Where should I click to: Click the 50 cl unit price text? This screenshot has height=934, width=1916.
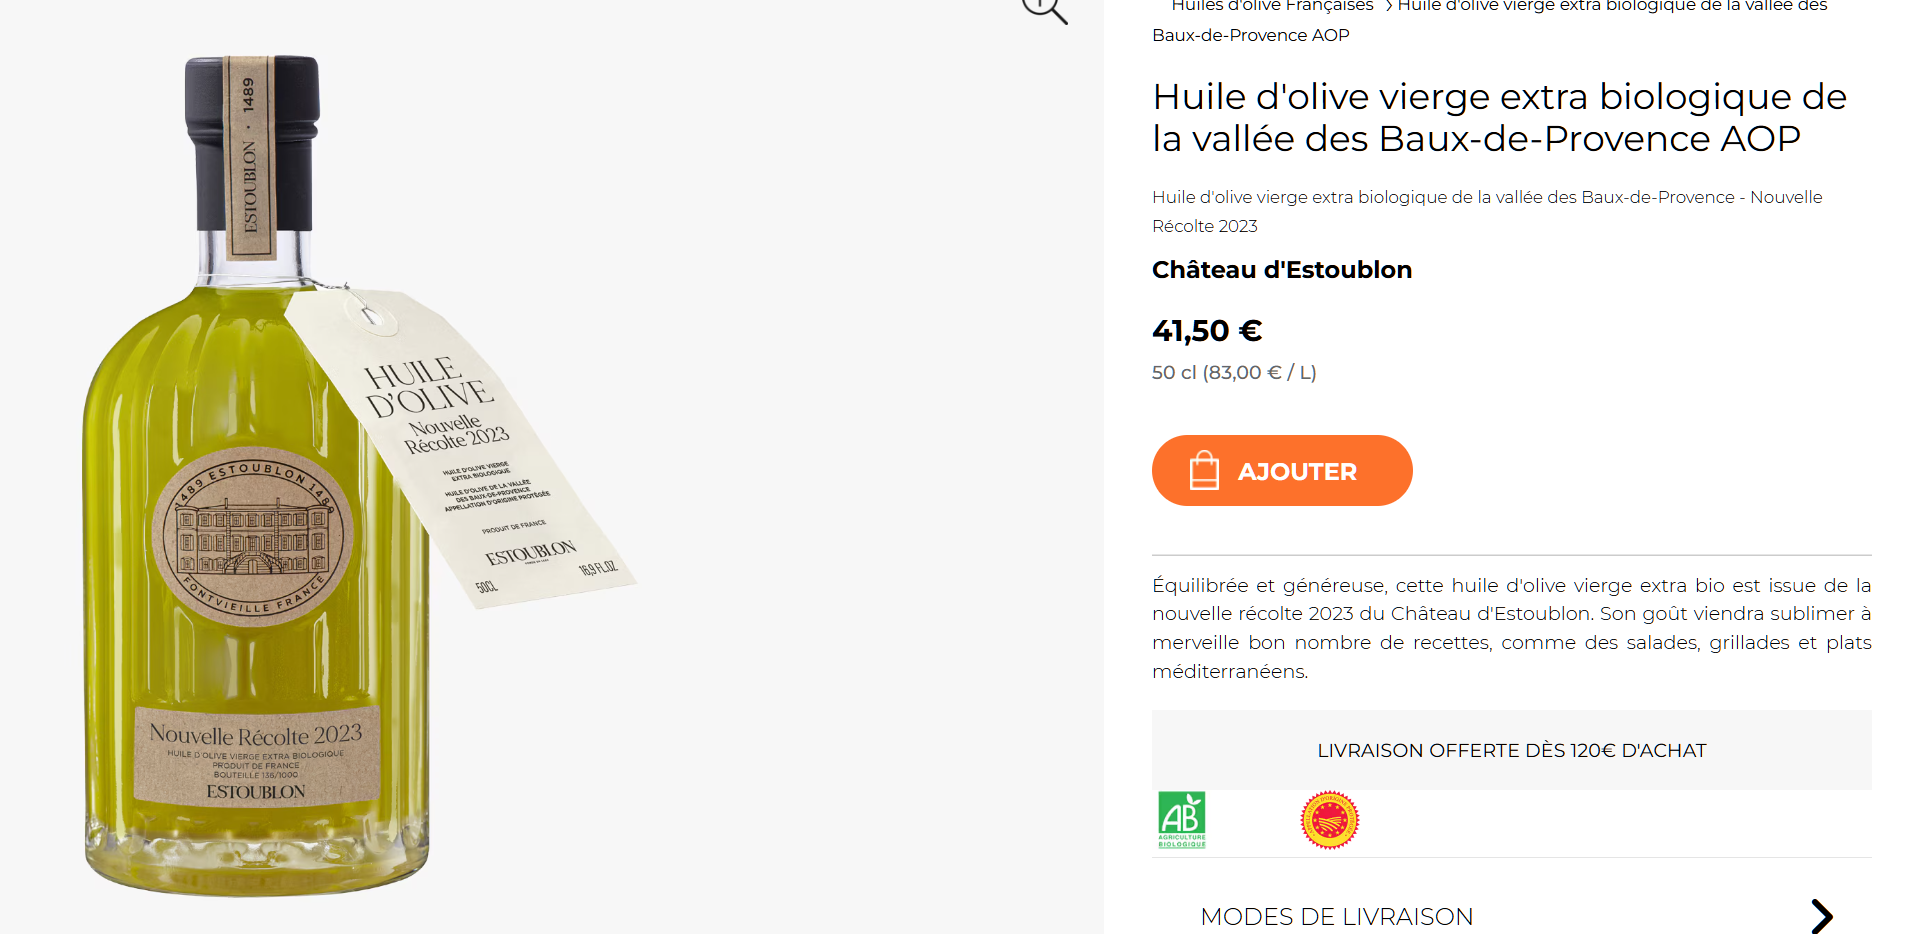pos(1234,372)
